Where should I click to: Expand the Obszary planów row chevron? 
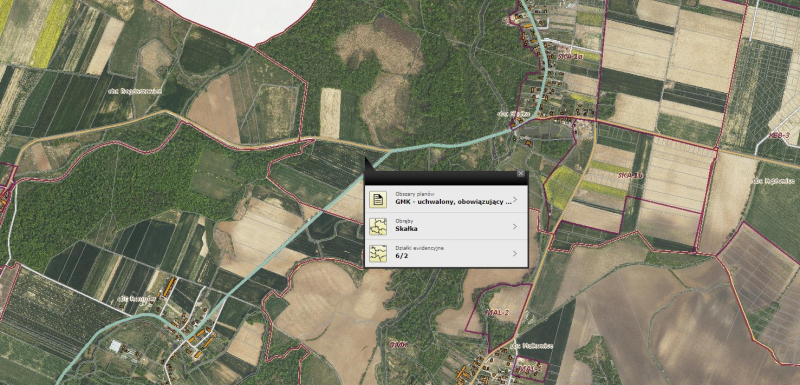515,199
